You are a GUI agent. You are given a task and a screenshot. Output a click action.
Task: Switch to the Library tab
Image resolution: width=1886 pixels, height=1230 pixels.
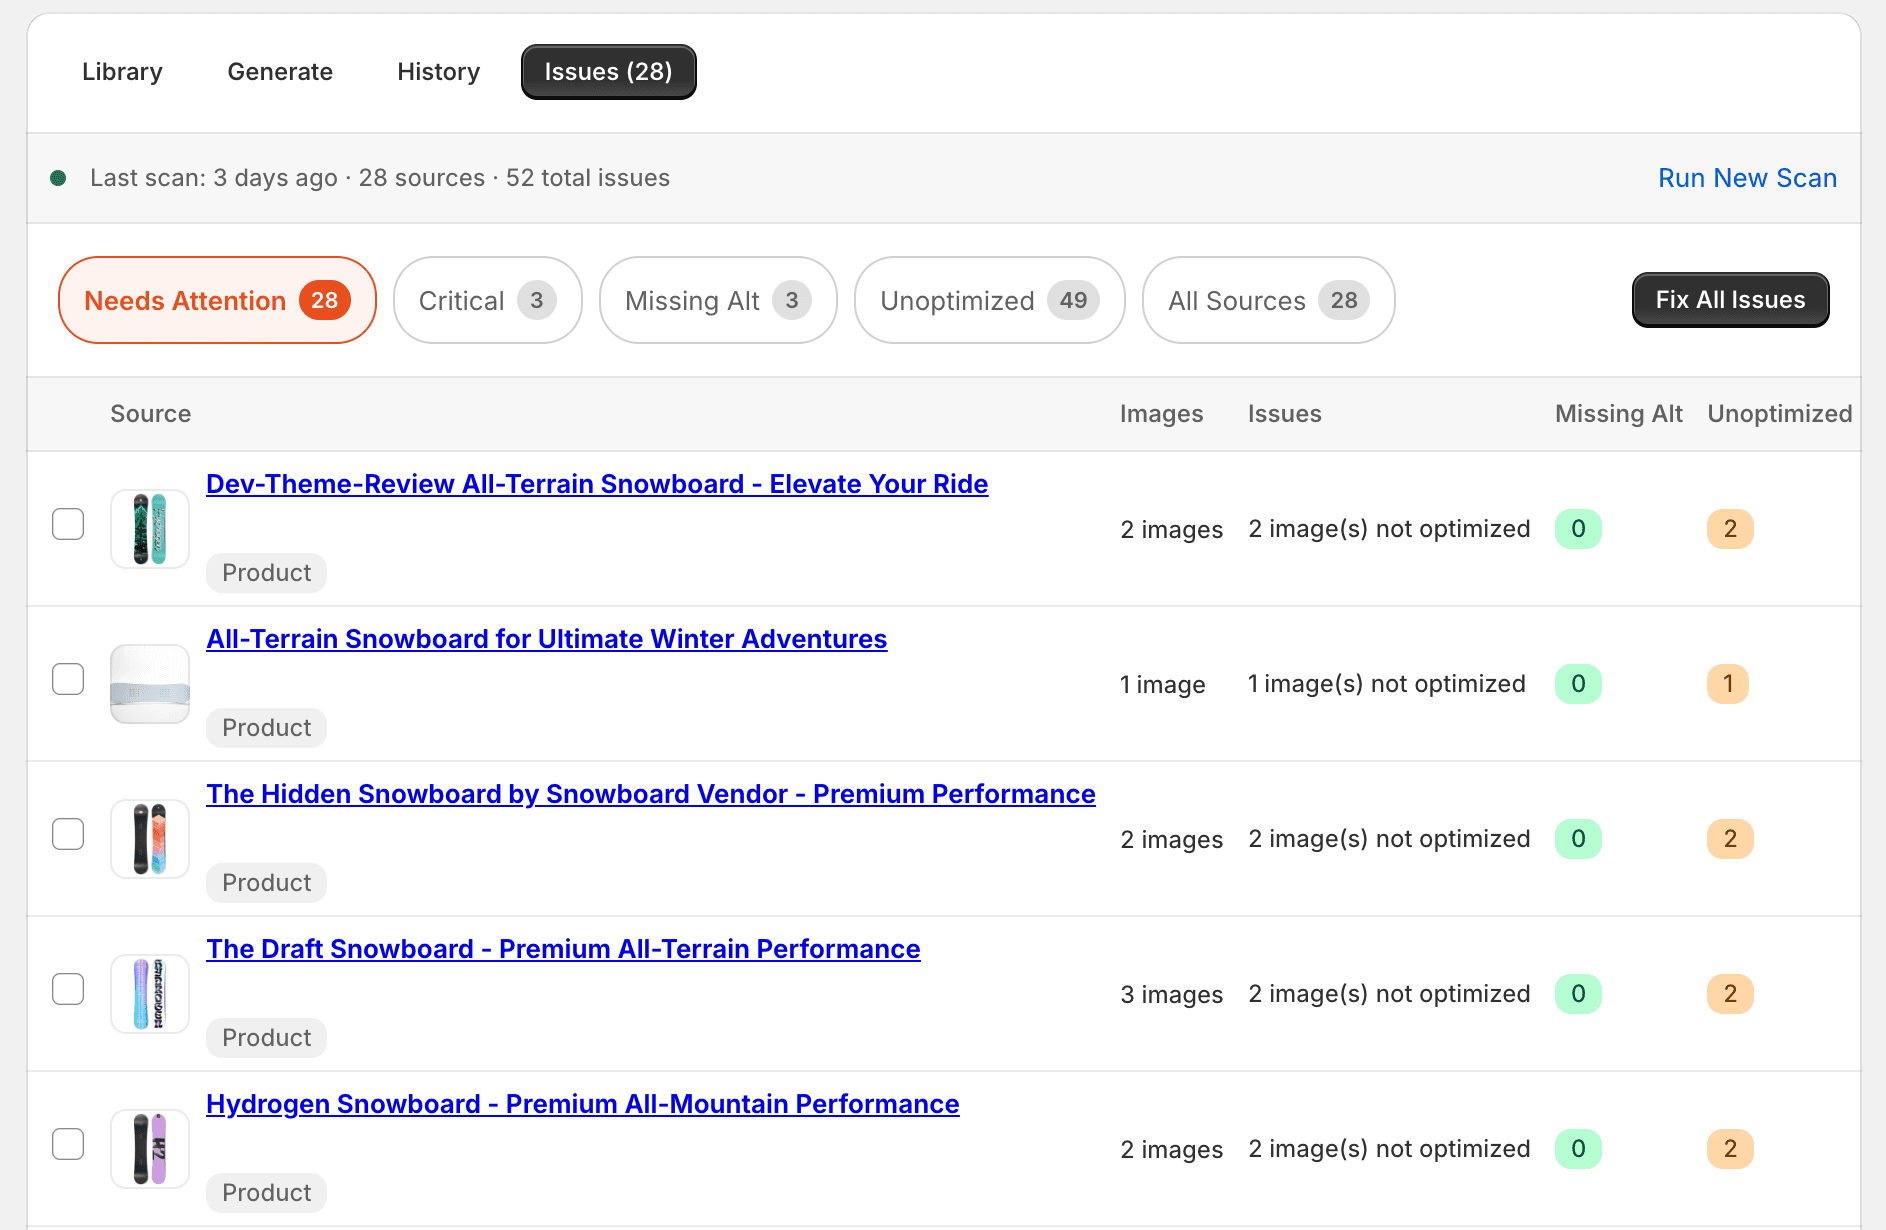[122, 71]
